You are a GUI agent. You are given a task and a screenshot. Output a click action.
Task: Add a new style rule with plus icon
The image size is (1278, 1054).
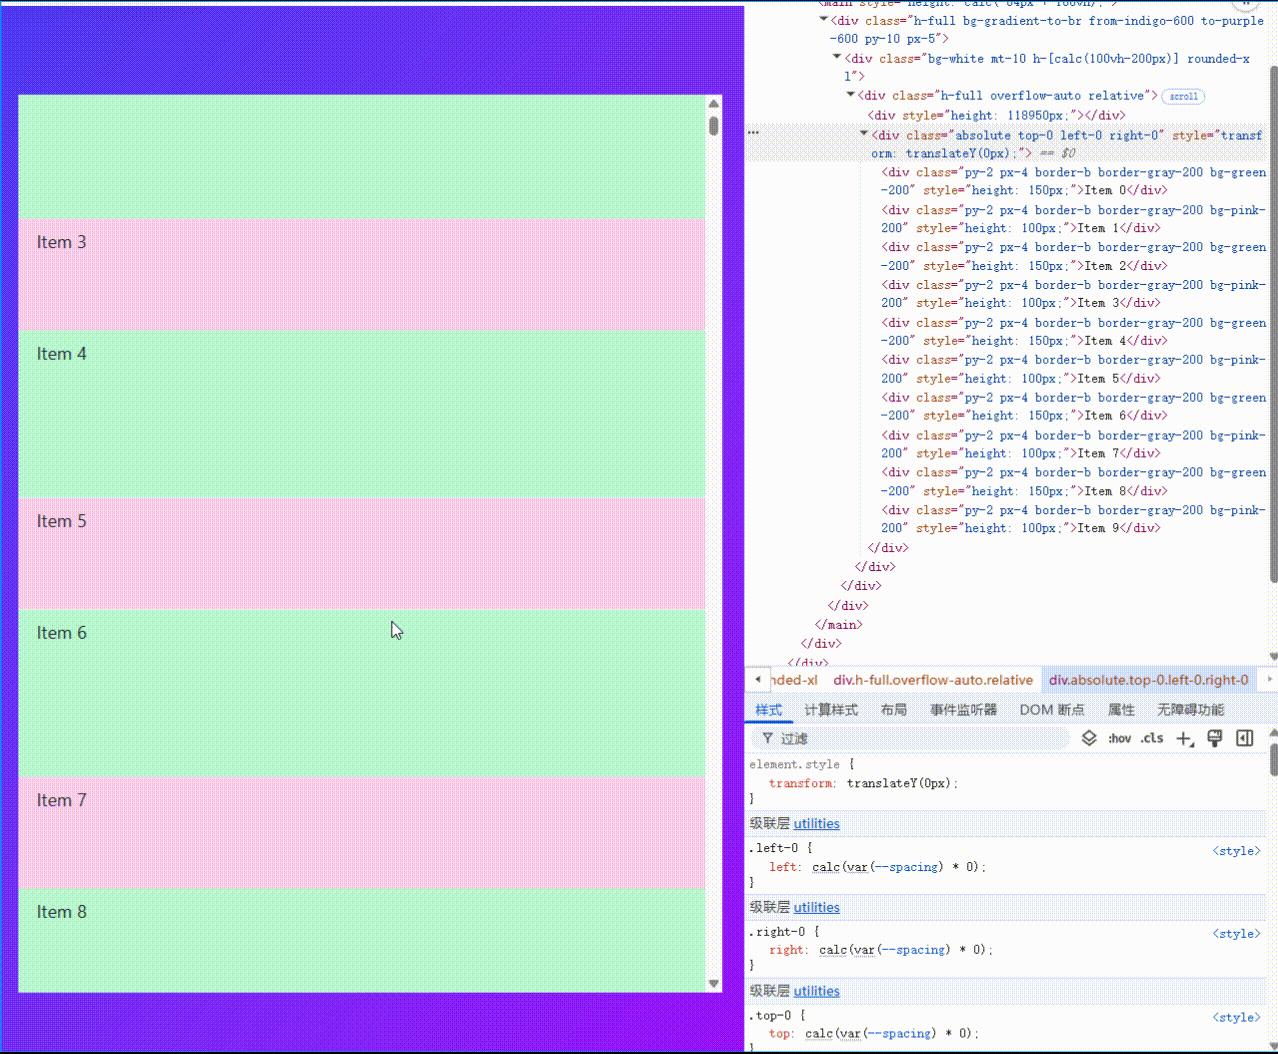coord(1184,738)
